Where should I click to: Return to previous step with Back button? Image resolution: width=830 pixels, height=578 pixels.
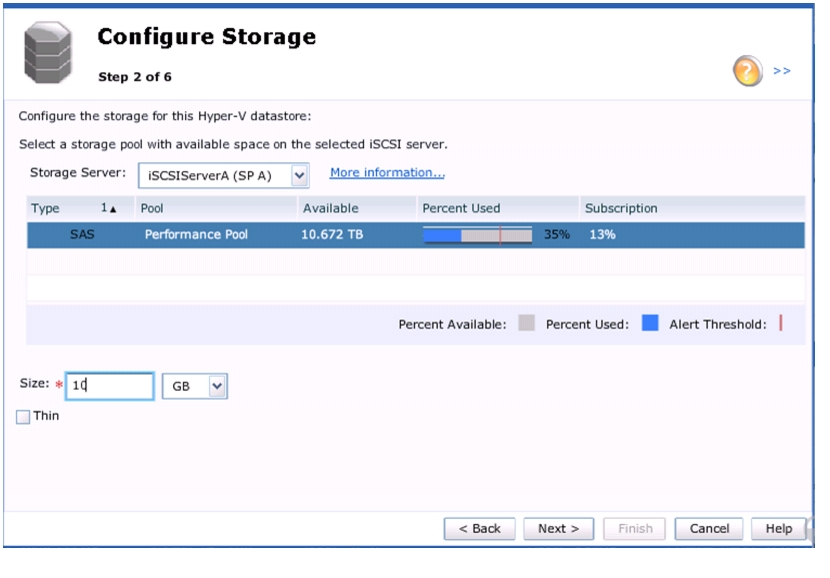click(479, 529)
